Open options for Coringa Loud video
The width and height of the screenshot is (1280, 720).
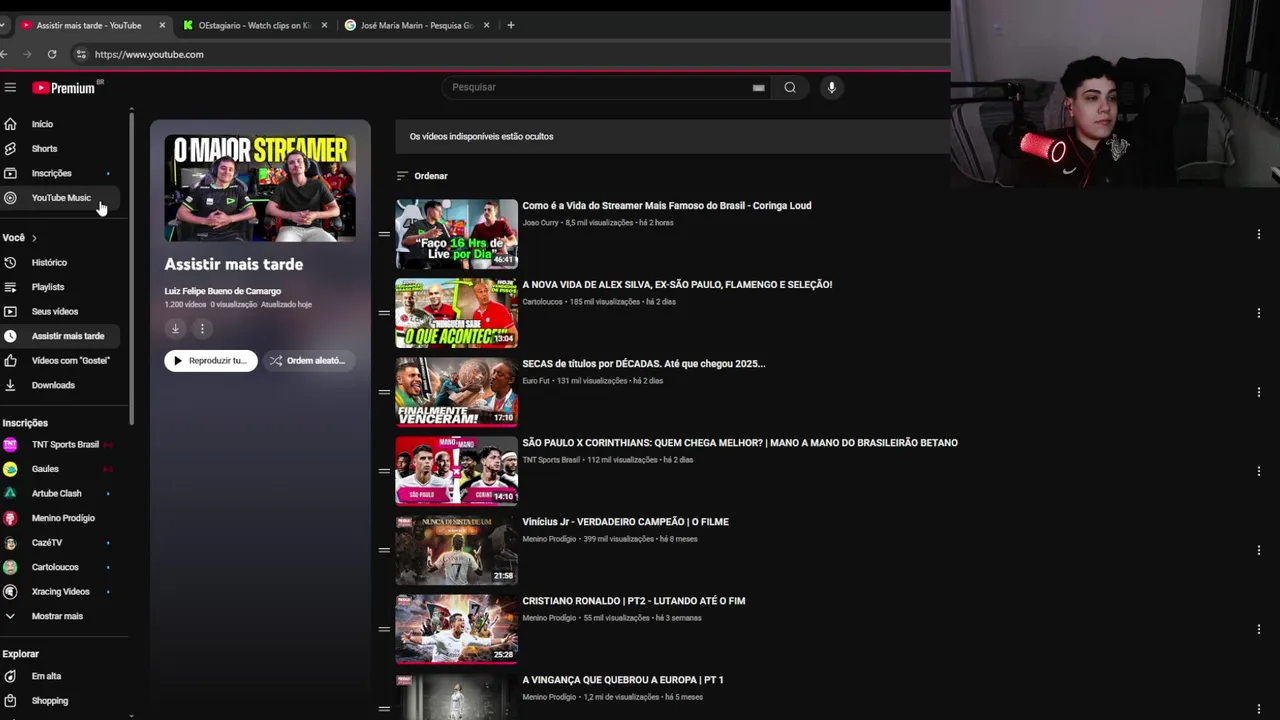(1258, 234)
